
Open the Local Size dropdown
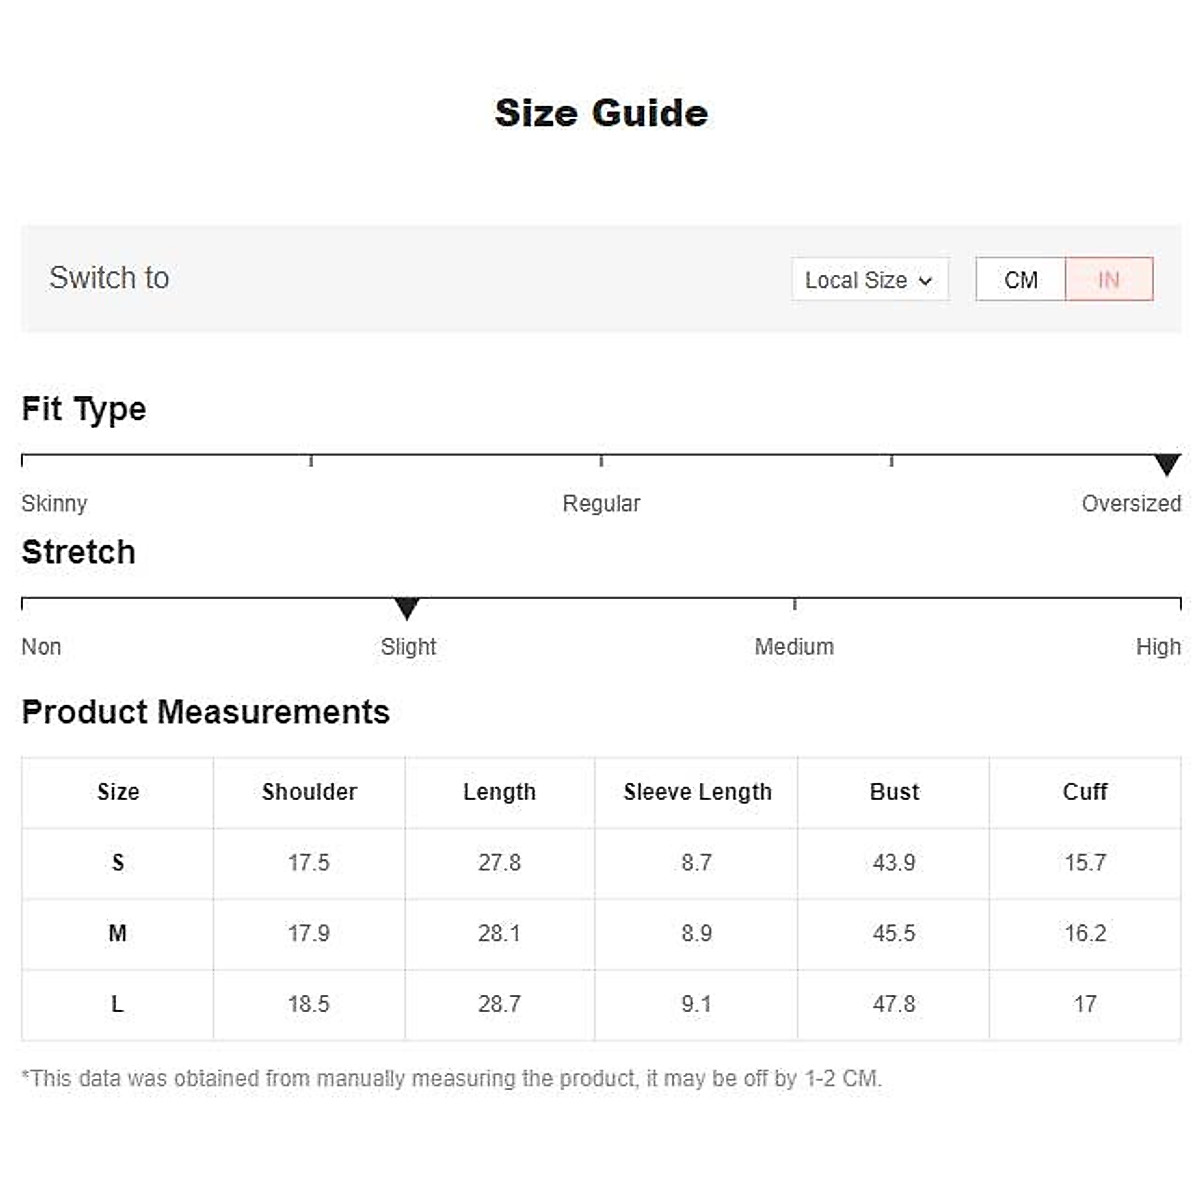(868, 280)
